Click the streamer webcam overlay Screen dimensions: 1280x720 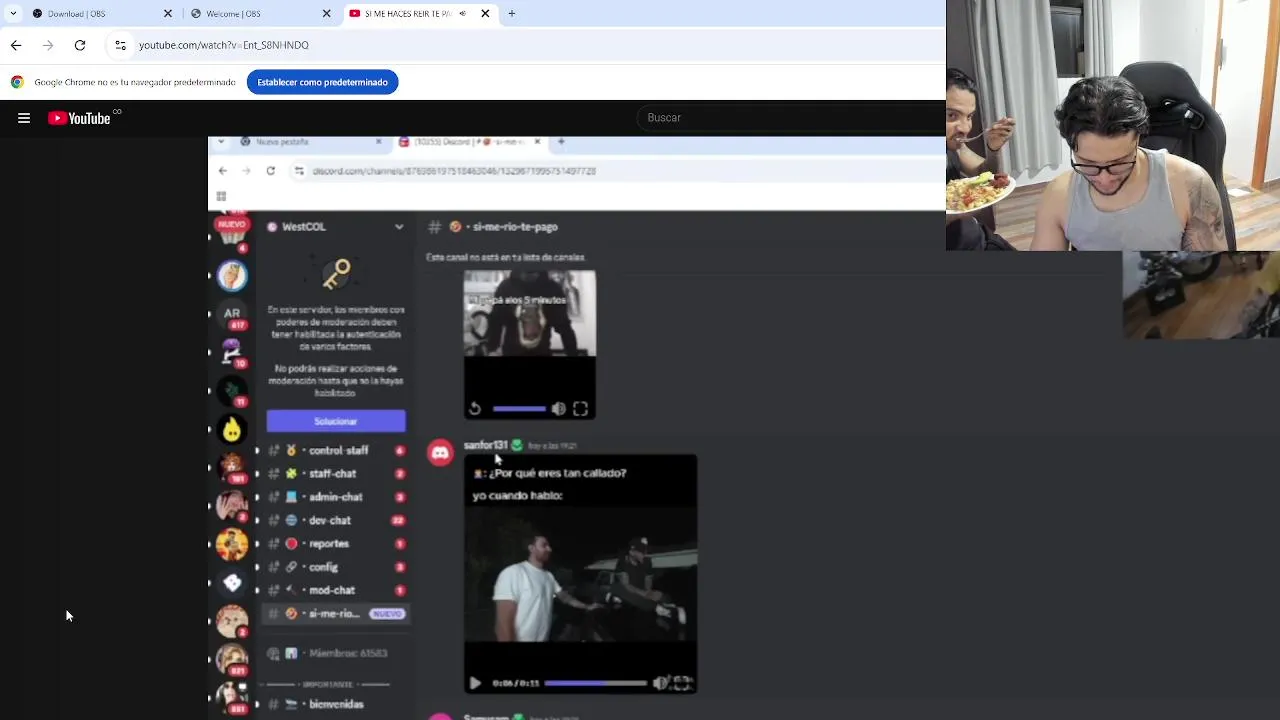[x=1113, y=125]
